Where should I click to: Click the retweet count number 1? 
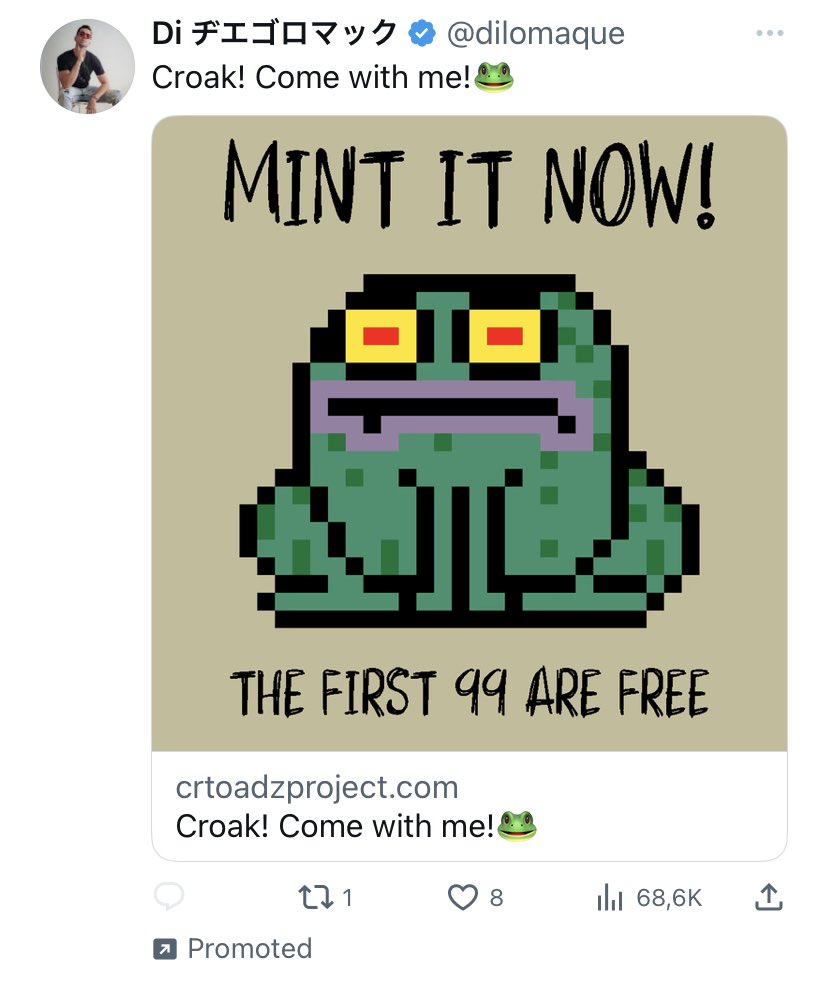point(347,898)
